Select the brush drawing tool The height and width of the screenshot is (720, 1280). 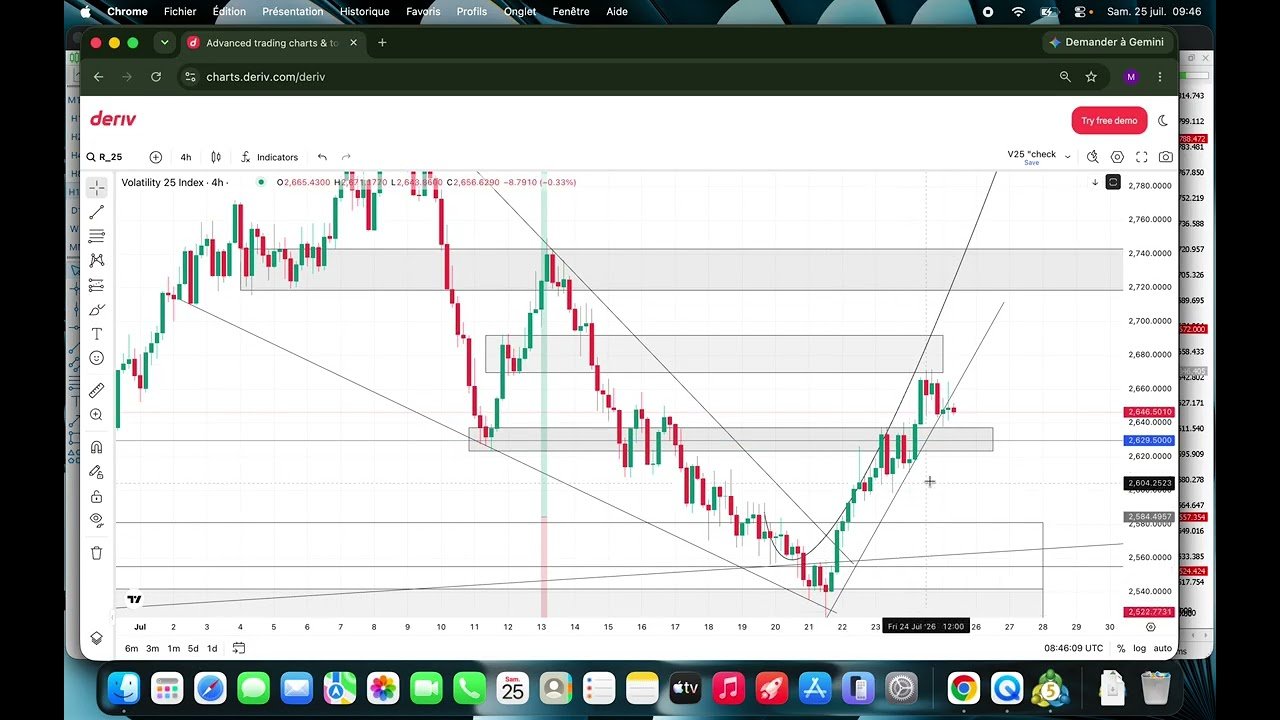(x=97, y=310)
